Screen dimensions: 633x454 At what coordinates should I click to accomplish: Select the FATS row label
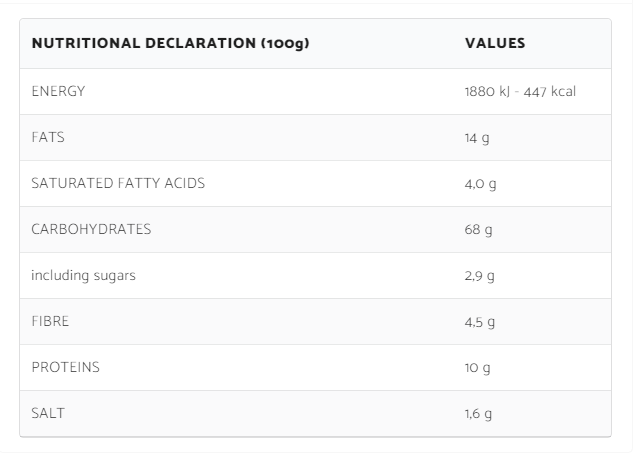coord(48,137)
